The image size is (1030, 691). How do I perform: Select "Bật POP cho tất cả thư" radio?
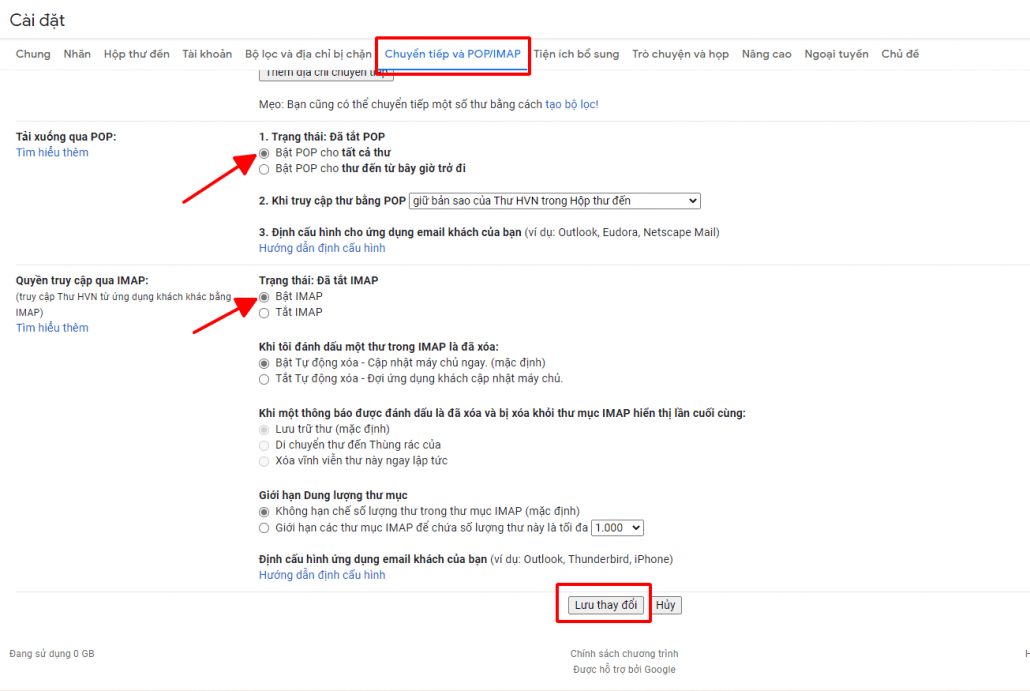pyautogui.click(x=264, y=153)
